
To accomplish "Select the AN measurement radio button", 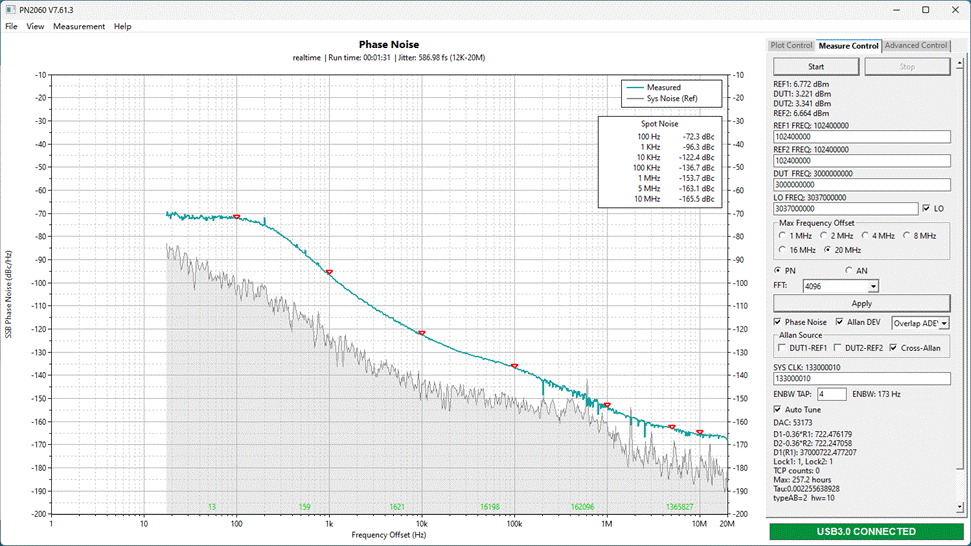I will (849, 271).
